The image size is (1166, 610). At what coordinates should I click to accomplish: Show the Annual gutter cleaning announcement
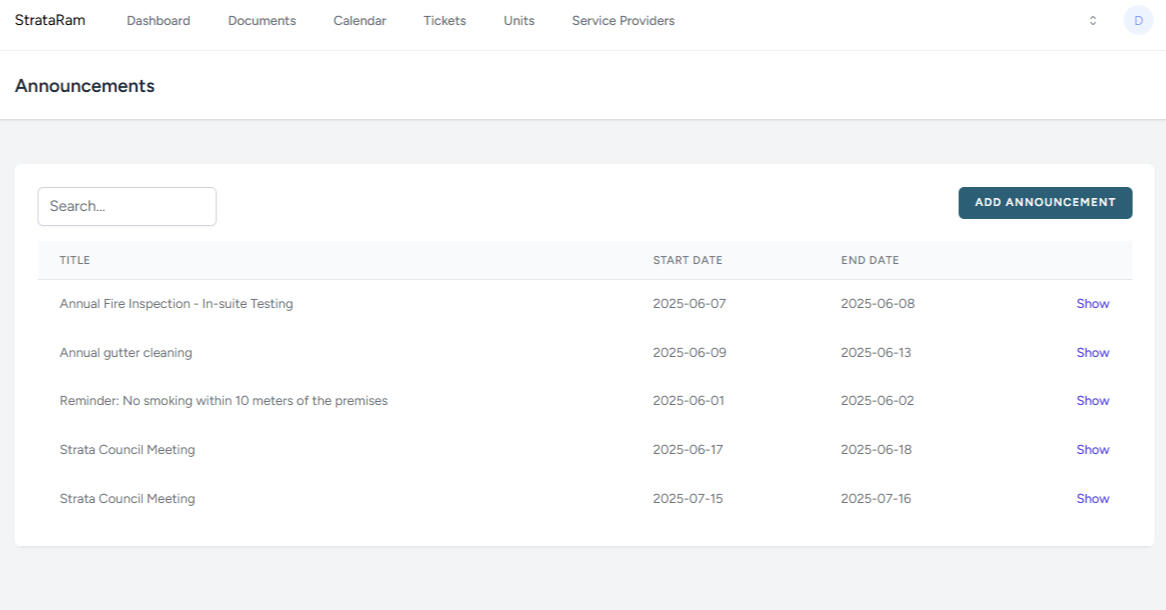[x=1092, y=352]
